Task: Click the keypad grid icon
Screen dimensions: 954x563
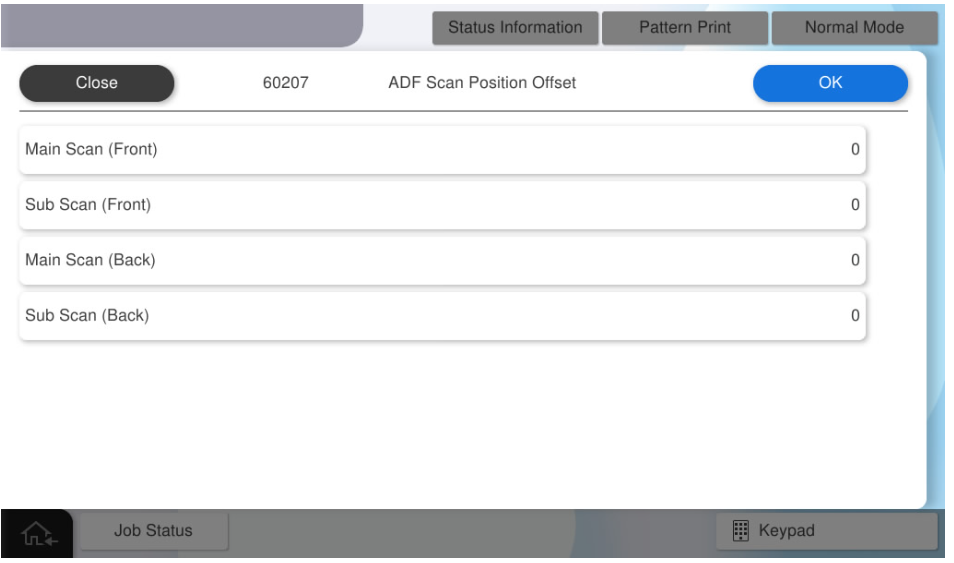Action: (741, 530)
